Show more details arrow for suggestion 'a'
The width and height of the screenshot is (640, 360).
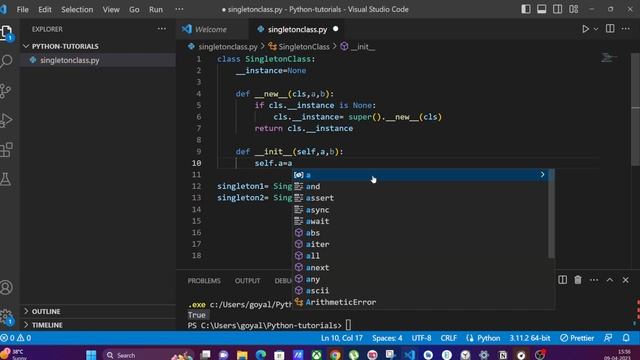coord(542,175)
